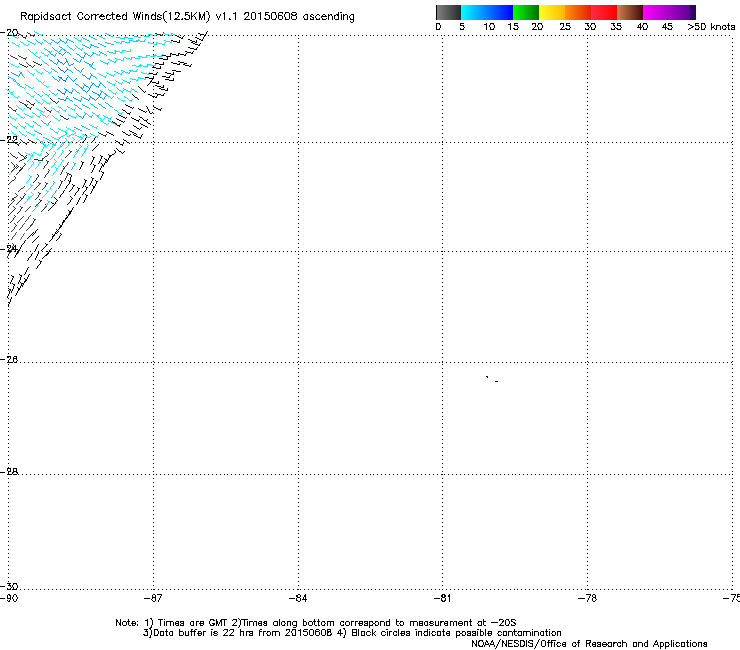Viewport: 740px width, 650px height.
Task: Click the legend label '25'
Action: pos(565,27)
